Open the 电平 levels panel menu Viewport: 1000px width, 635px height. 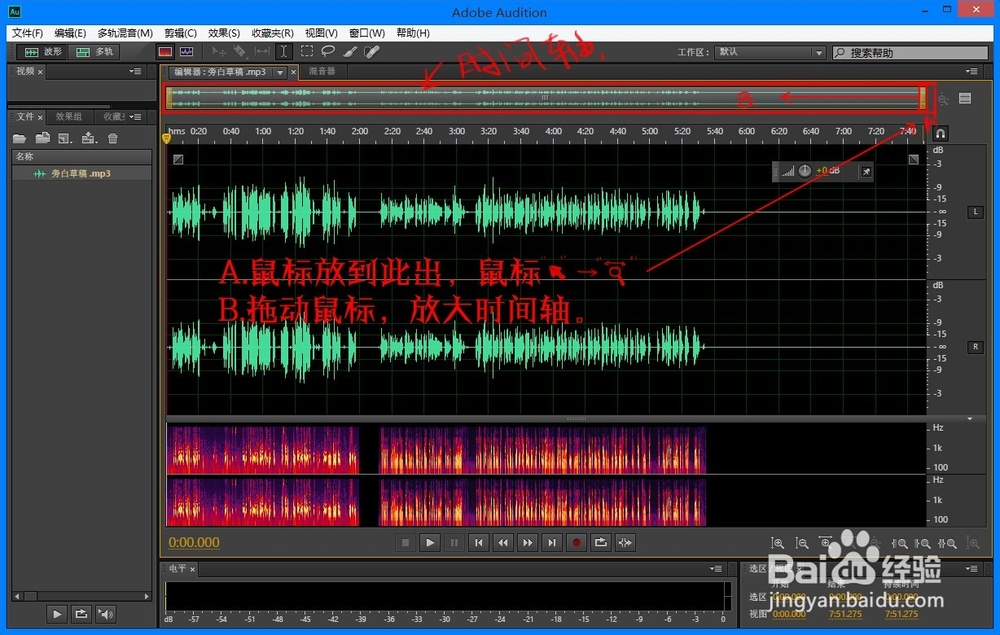pyautogui.click(x=716, y=568)
